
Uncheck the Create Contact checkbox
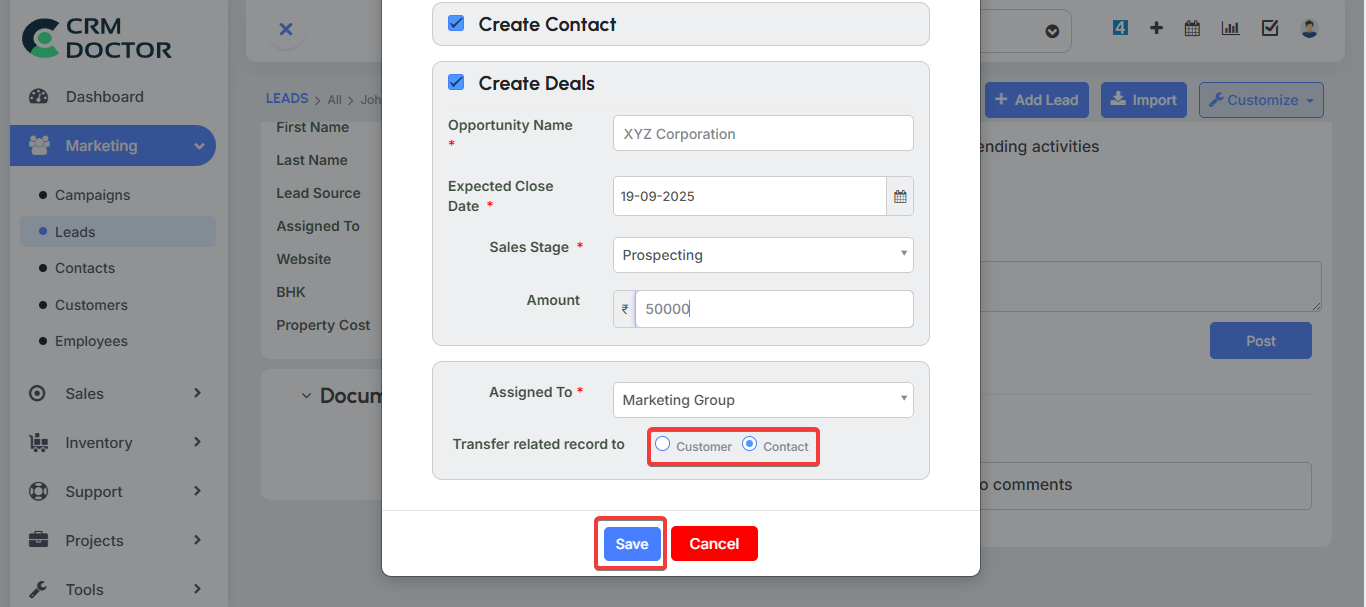coord(456,23)
